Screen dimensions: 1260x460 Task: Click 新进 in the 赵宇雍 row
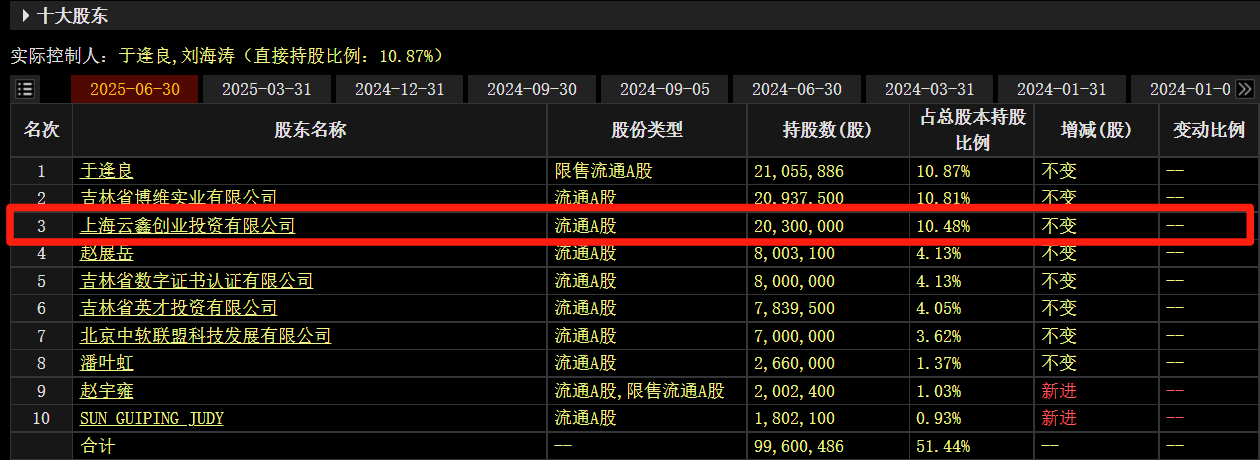point(1059,391)
